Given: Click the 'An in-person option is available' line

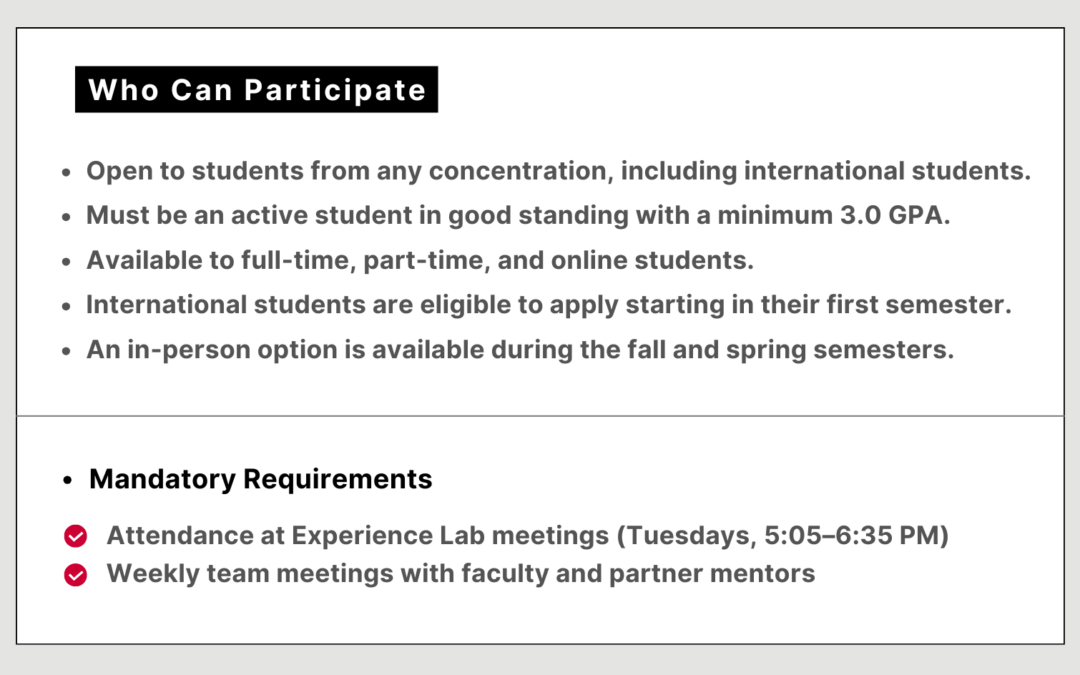Looking at the screenshot, I should 520,350.
